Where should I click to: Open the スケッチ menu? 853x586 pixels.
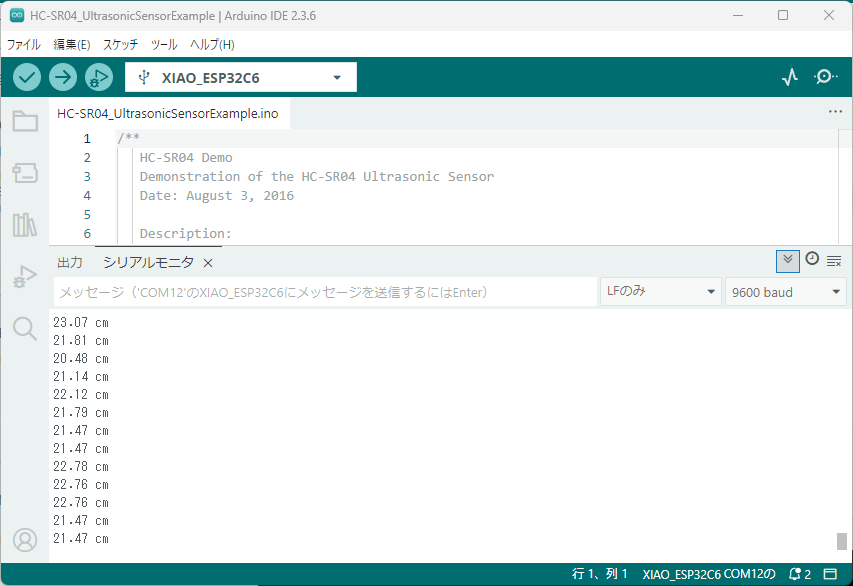[120, 45]
